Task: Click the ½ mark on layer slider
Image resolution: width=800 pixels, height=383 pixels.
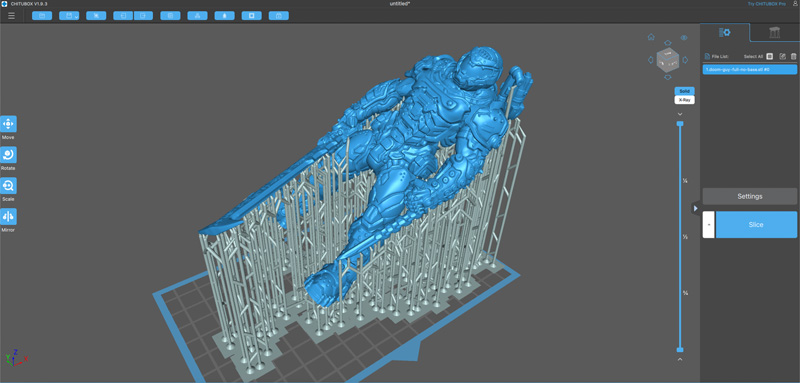Action: (x=685, y=237)
